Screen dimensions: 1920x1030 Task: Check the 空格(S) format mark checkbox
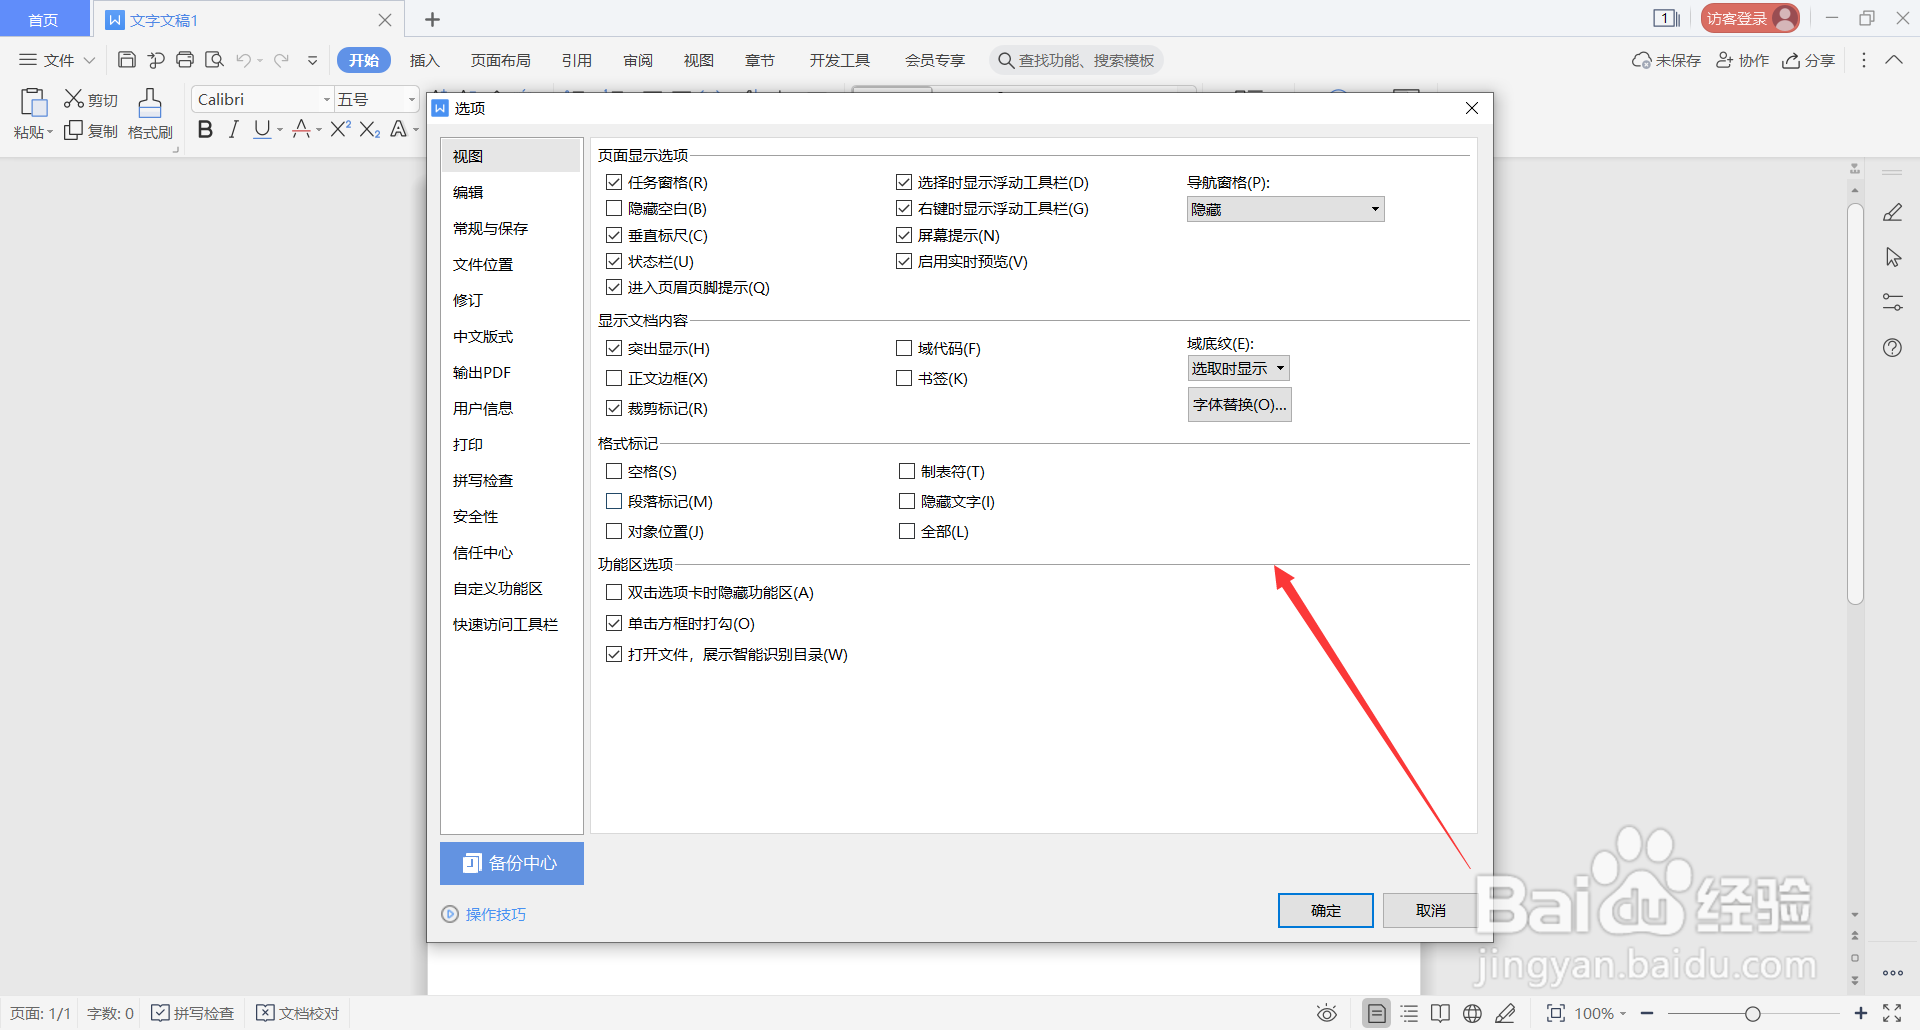tap(614, 471)
